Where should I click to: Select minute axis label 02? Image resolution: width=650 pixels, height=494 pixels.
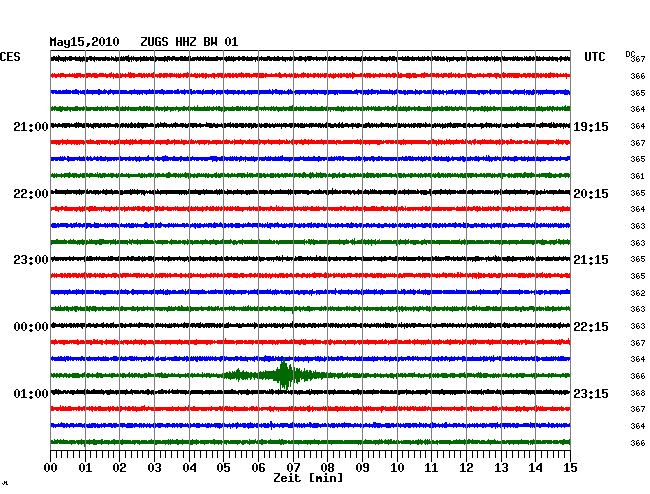[119, 468]
